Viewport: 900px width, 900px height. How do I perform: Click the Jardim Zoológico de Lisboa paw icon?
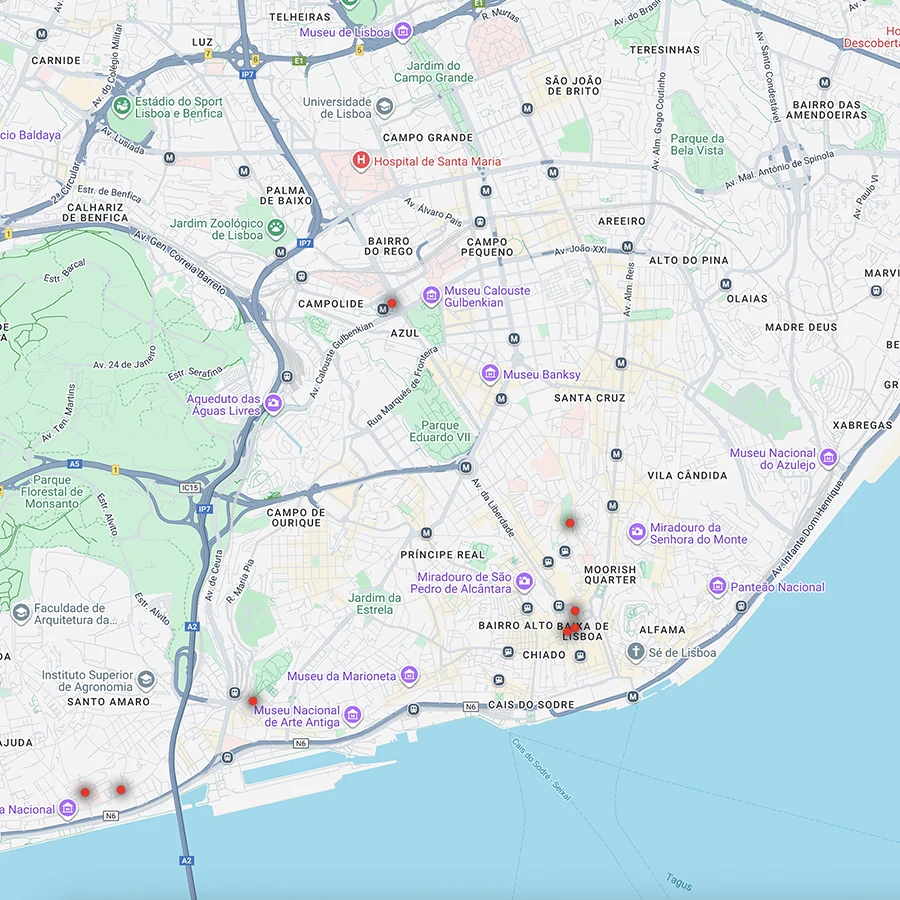[x=275, y=229]
